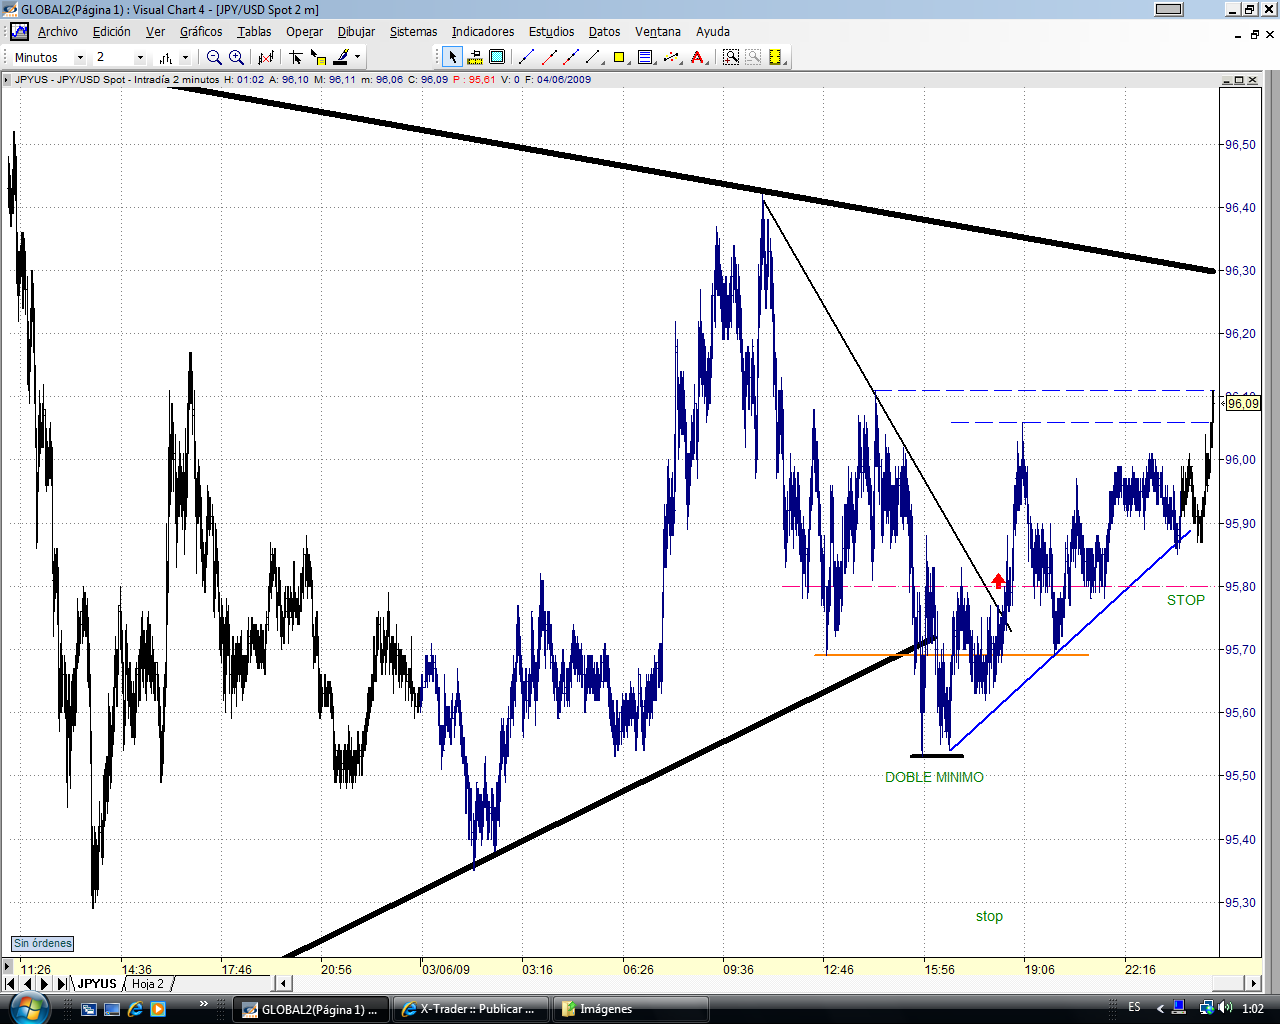Expand the time axis left arrow
Screen dimensions: 1280x1024
pyautogui.click(x=7, y=967)
